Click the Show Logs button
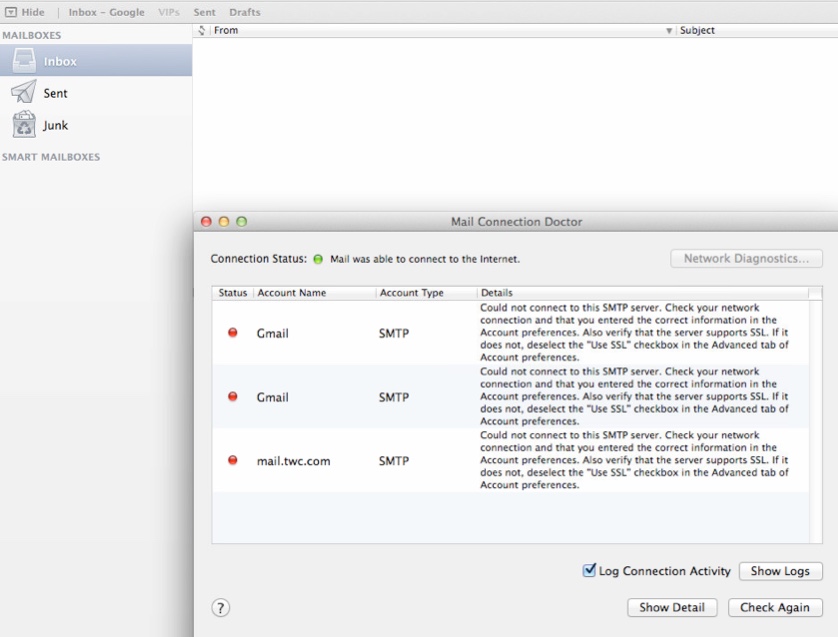This screenshot has width=838, height=637. point(780,571)
